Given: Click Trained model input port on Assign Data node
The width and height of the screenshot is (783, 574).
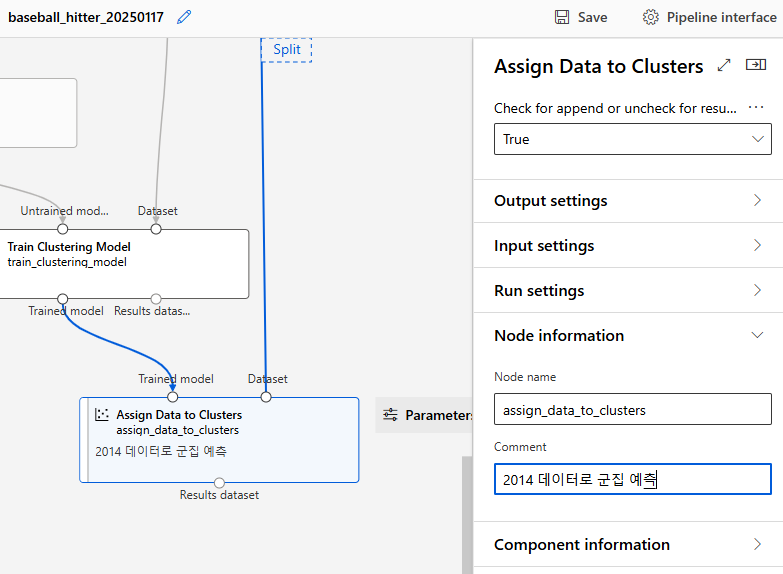Looking at the screenshot, I should tap(173, 397).
